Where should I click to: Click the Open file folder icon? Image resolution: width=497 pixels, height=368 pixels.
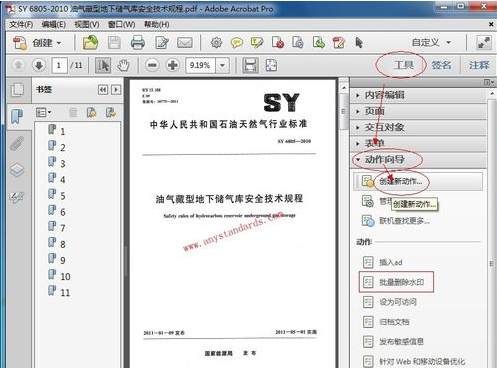point(90,43)
